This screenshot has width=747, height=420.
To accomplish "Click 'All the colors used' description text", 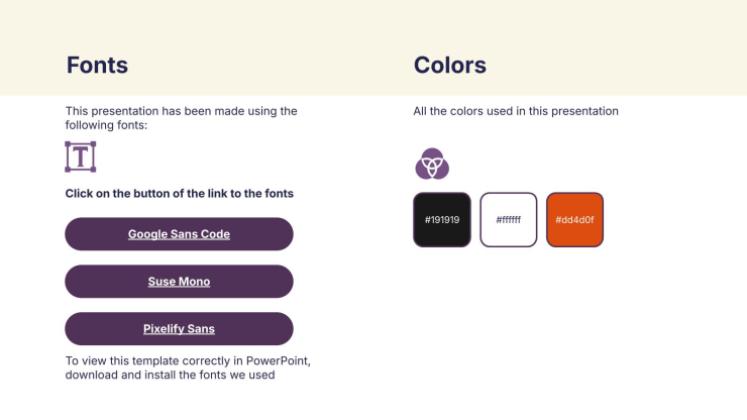I will (x=516, y=111).
